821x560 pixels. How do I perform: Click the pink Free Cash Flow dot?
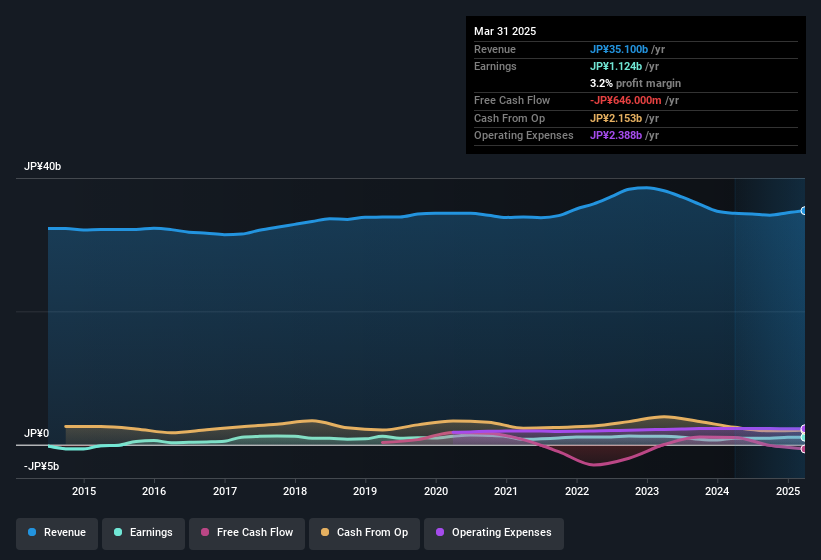pos(205,532)
